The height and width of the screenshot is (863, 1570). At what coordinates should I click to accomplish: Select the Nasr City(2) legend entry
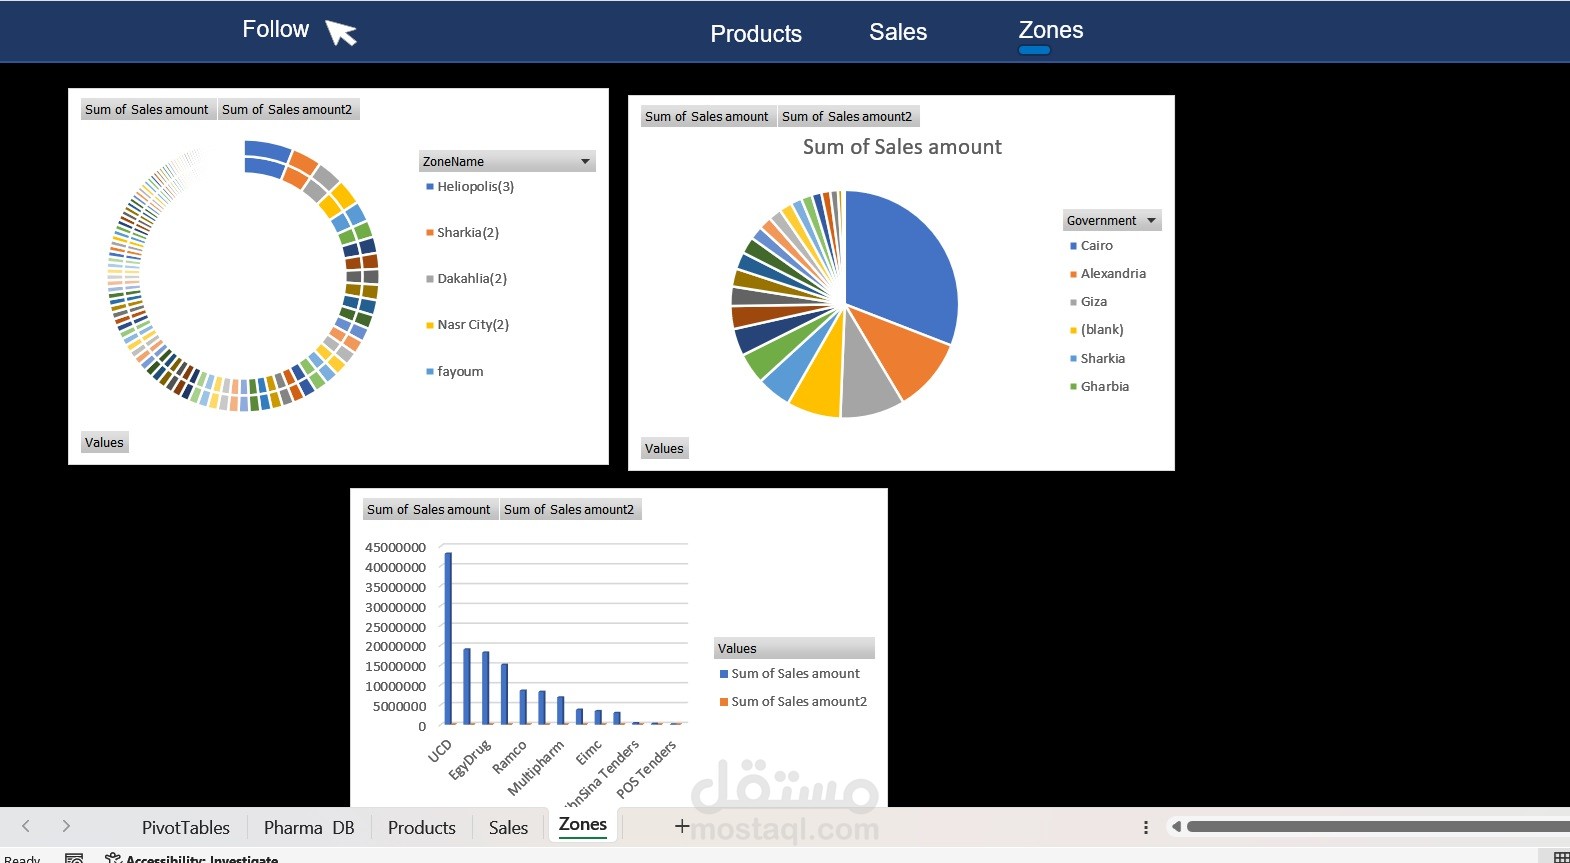467,324
